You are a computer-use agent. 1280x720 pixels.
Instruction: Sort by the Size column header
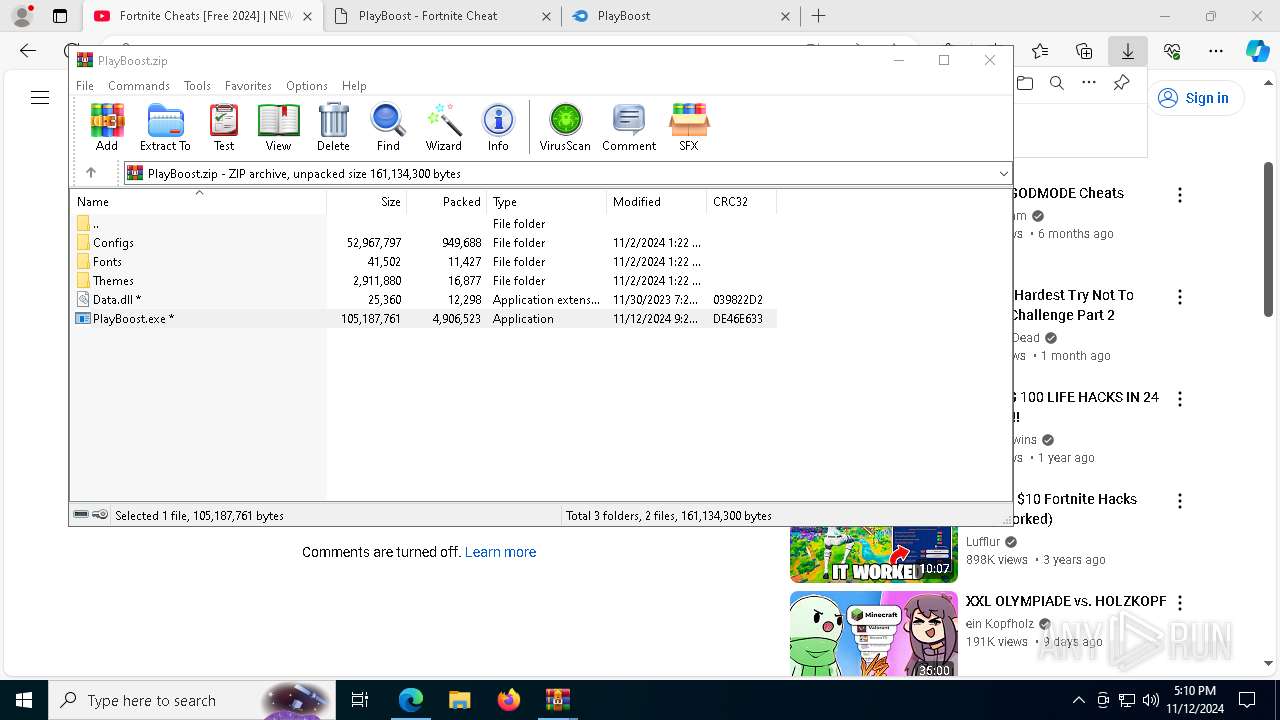point(367,201)
